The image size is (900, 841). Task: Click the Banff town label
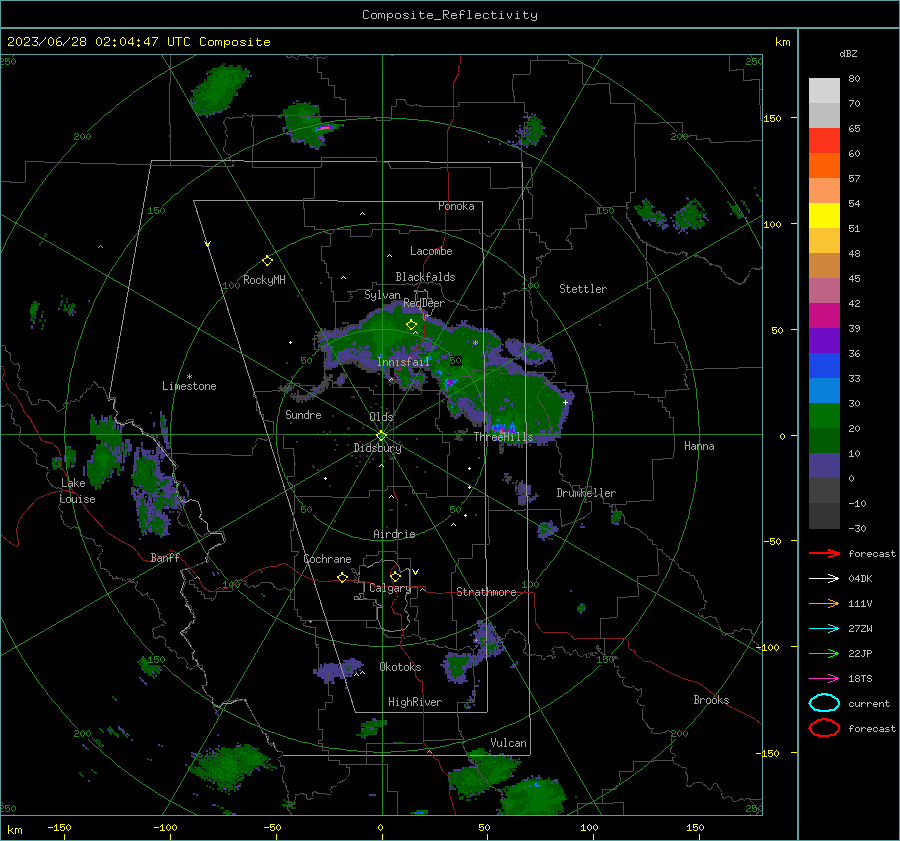pyautogui.click(x=165, y=557)
